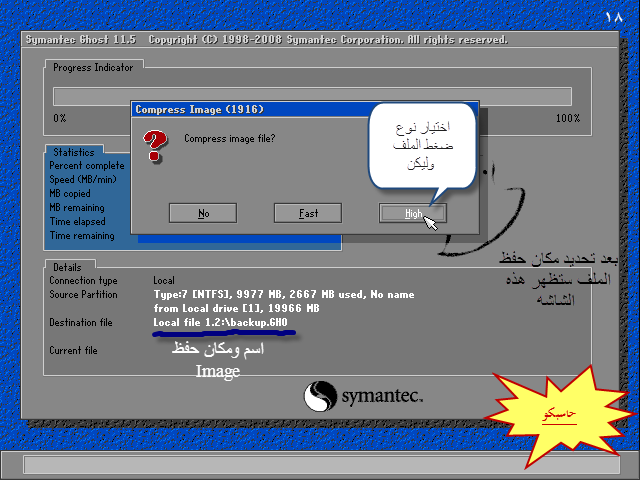Click the "Progress Indicator" group heading
The image size is (640, 480).
(93, 67)
